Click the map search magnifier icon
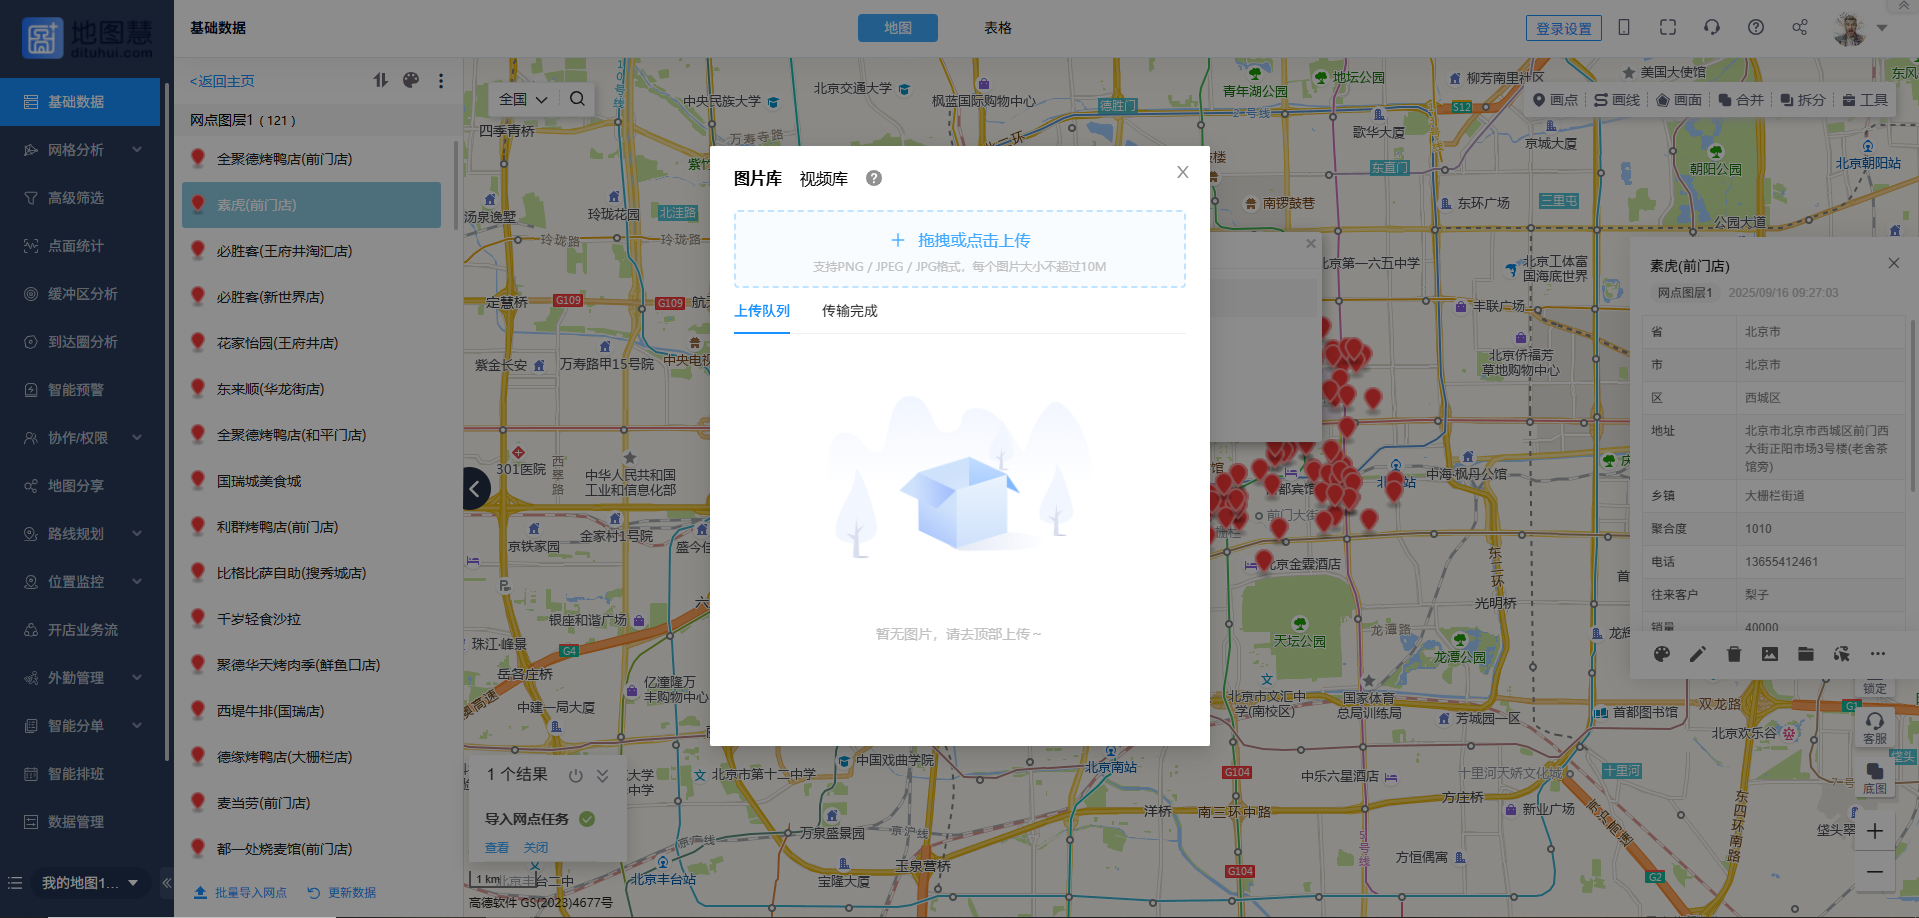 577,99
